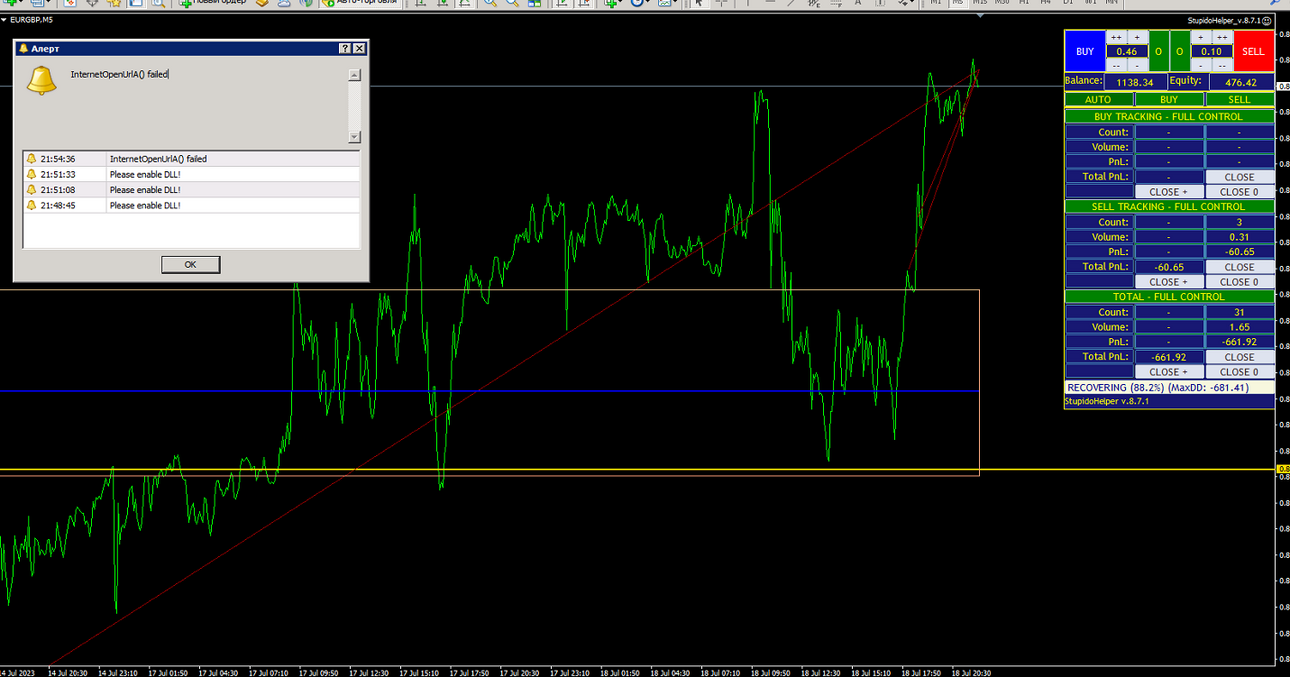Click CLOSE in the TOTAL section
1290x677 pixels.
[1240, 357]
